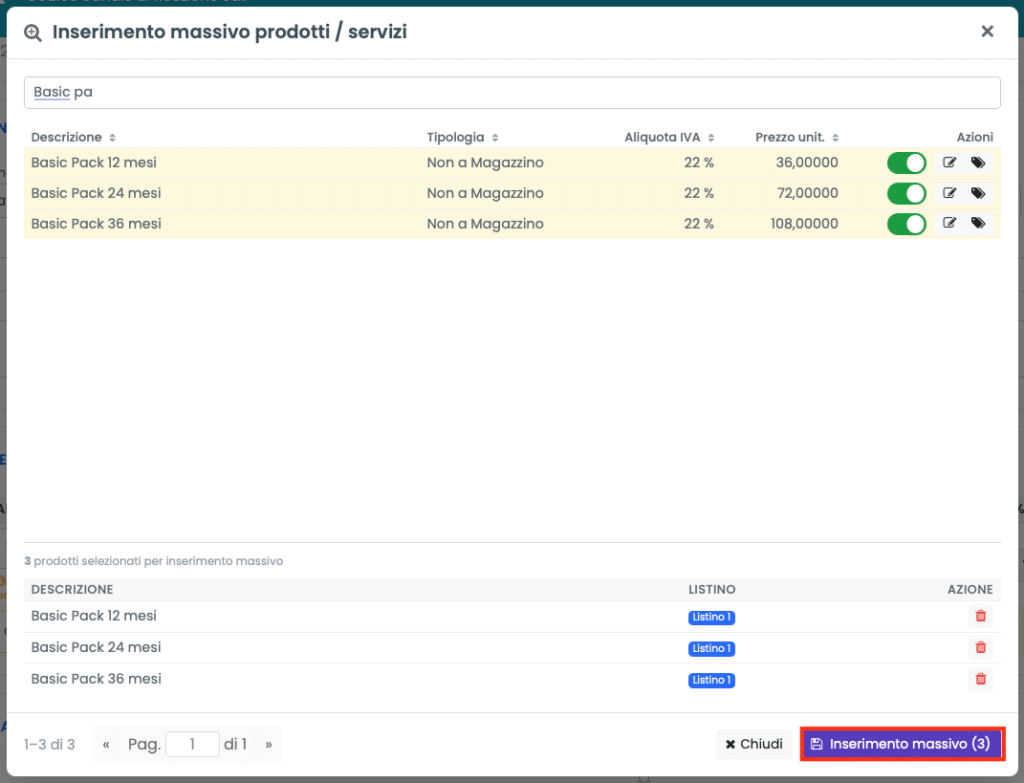Click the price 108,00000 cell
1024x783 pixels.
click(x=804, y=224)
